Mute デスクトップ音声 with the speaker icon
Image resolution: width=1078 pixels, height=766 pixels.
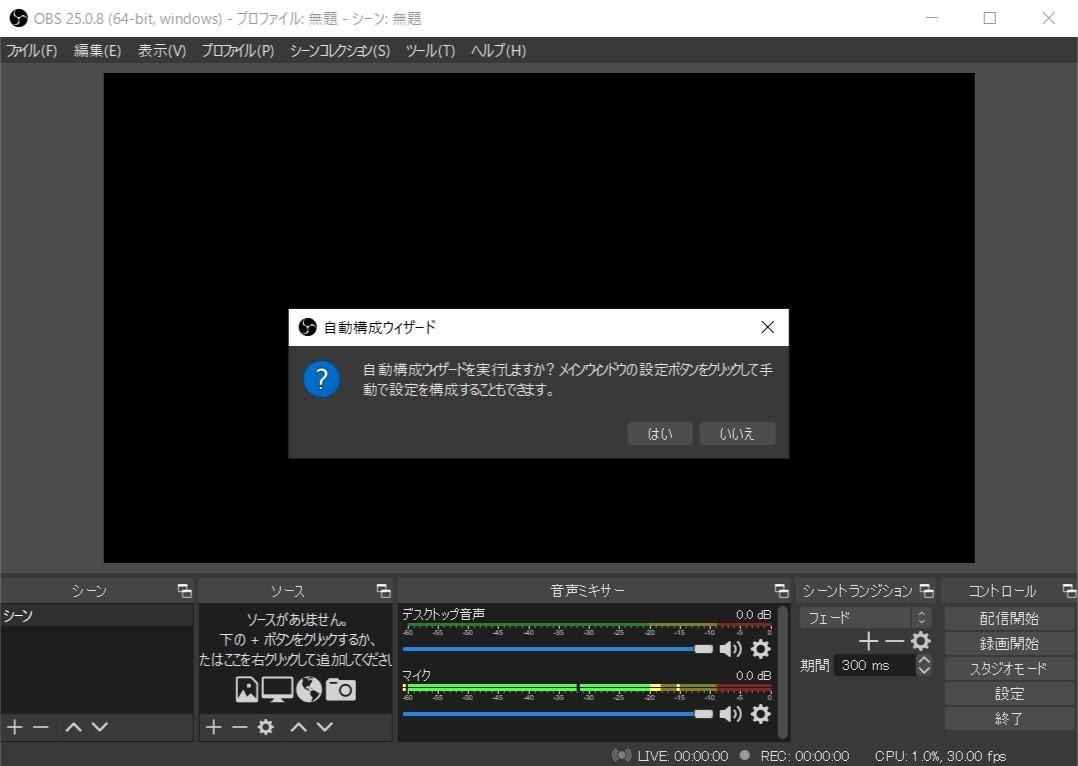click(x=730, y=649)
